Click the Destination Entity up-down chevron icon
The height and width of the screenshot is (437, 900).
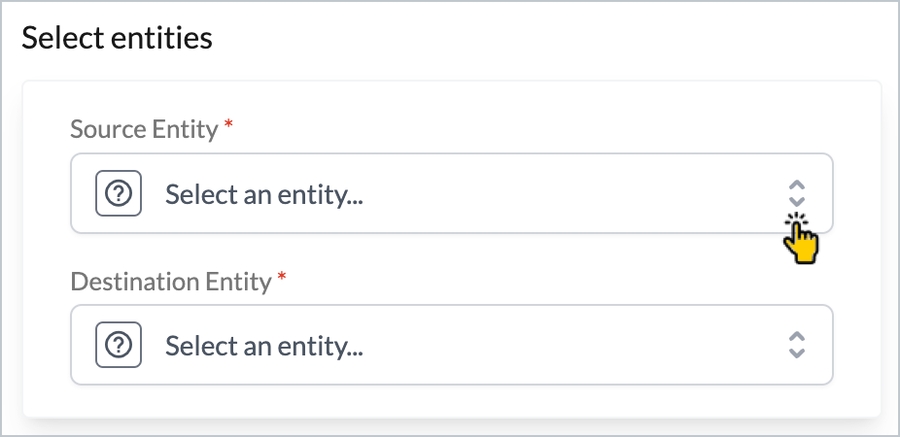796,345
